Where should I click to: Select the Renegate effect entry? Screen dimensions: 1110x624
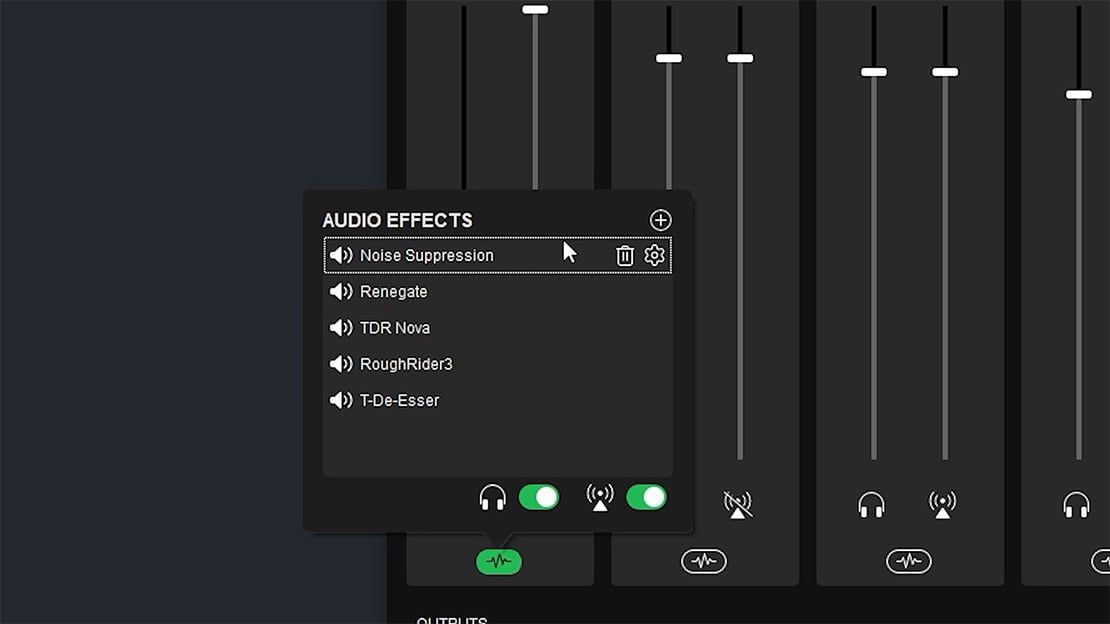click(x=393, y=292)
